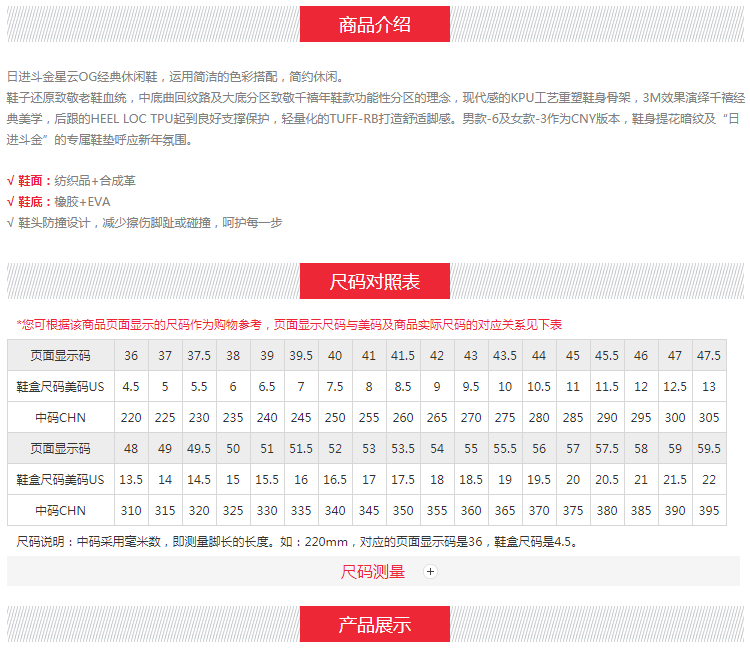Pick CHN size cell 395
This screenshot has width=750, height=648.
[x=708, y=510]
